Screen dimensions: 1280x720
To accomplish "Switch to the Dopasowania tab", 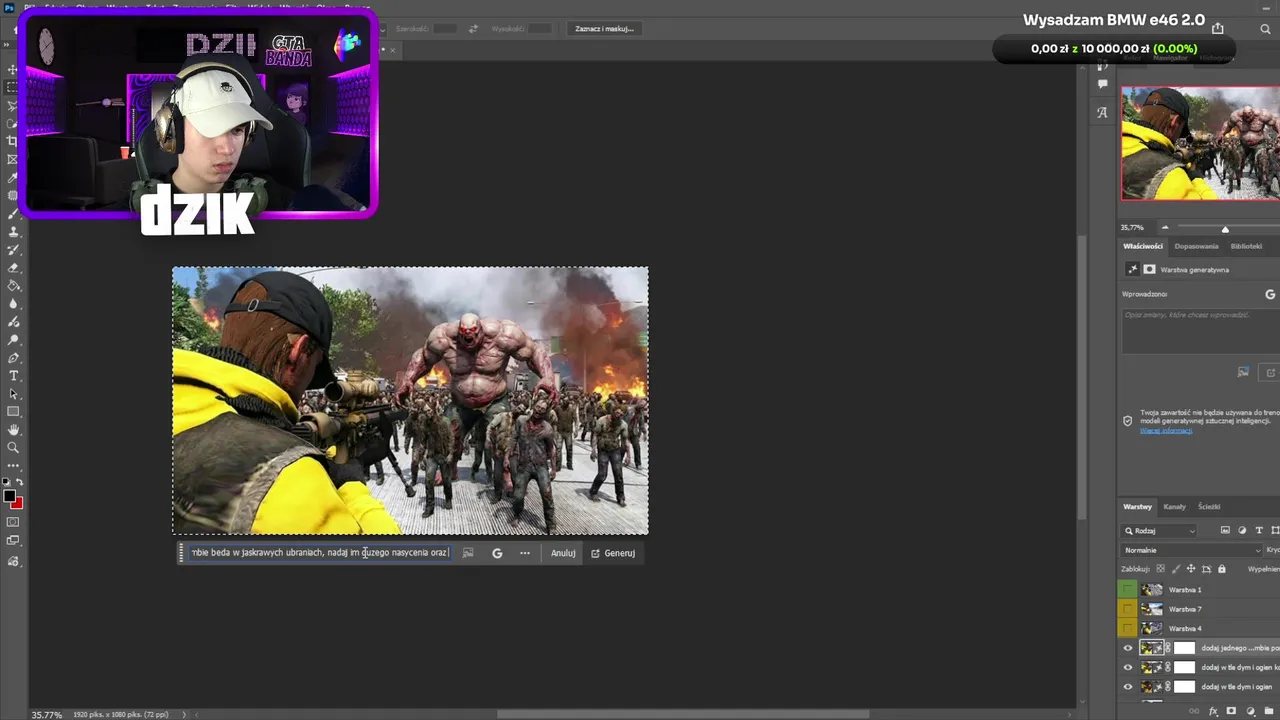I will 1196,246.
